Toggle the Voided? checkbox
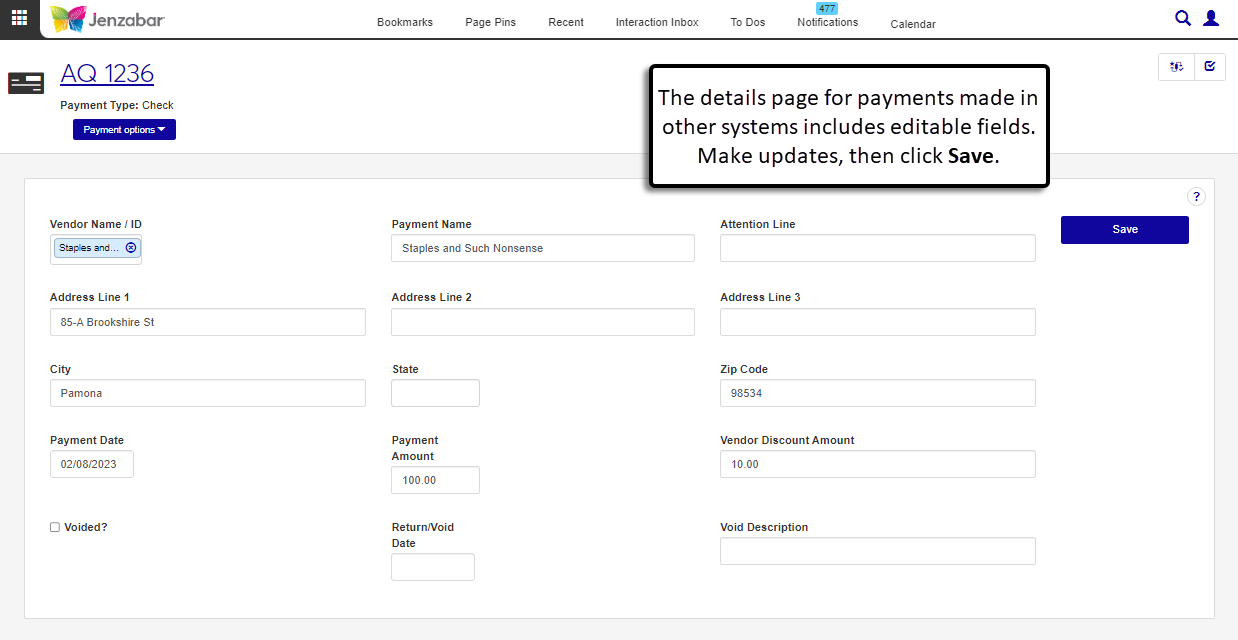1238x640 pixels. (x=55, y=527)
